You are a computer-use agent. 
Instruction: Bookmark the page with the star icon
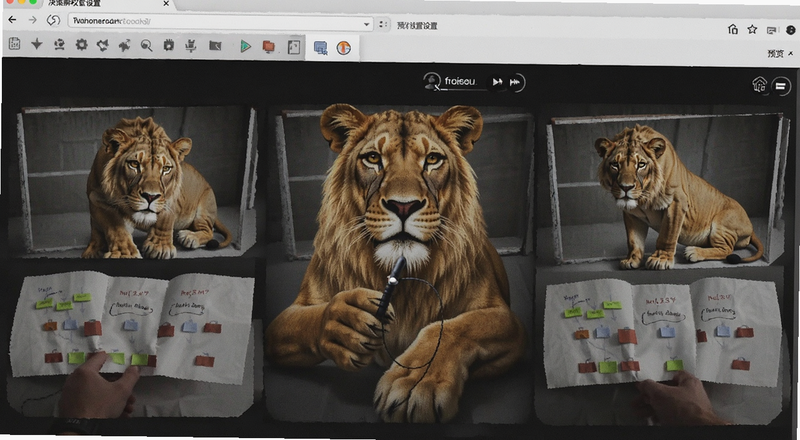coord(753,30)
